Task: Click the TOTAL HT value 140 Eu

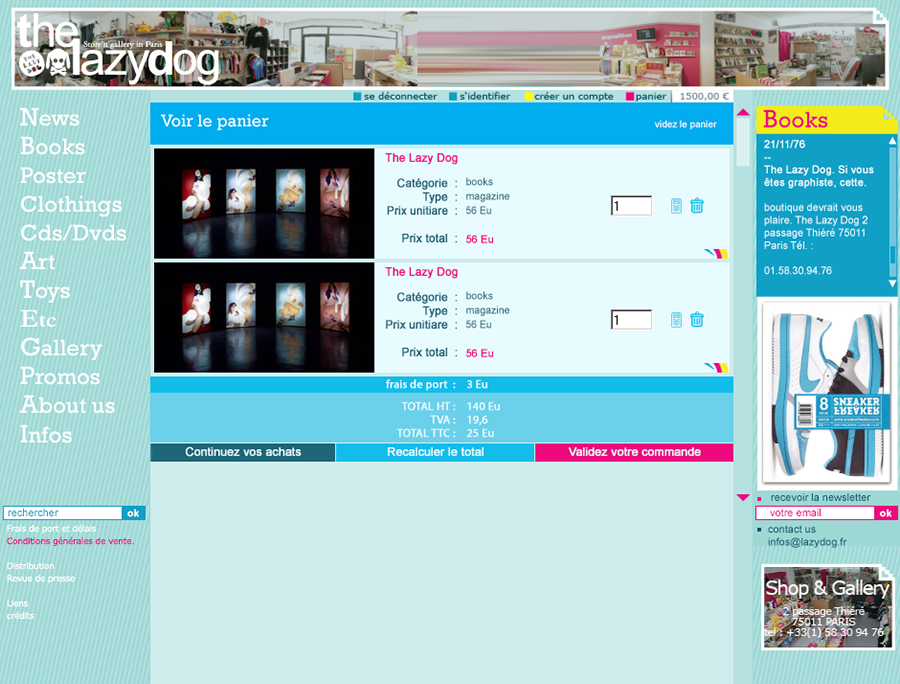Action: click(483, 406)
